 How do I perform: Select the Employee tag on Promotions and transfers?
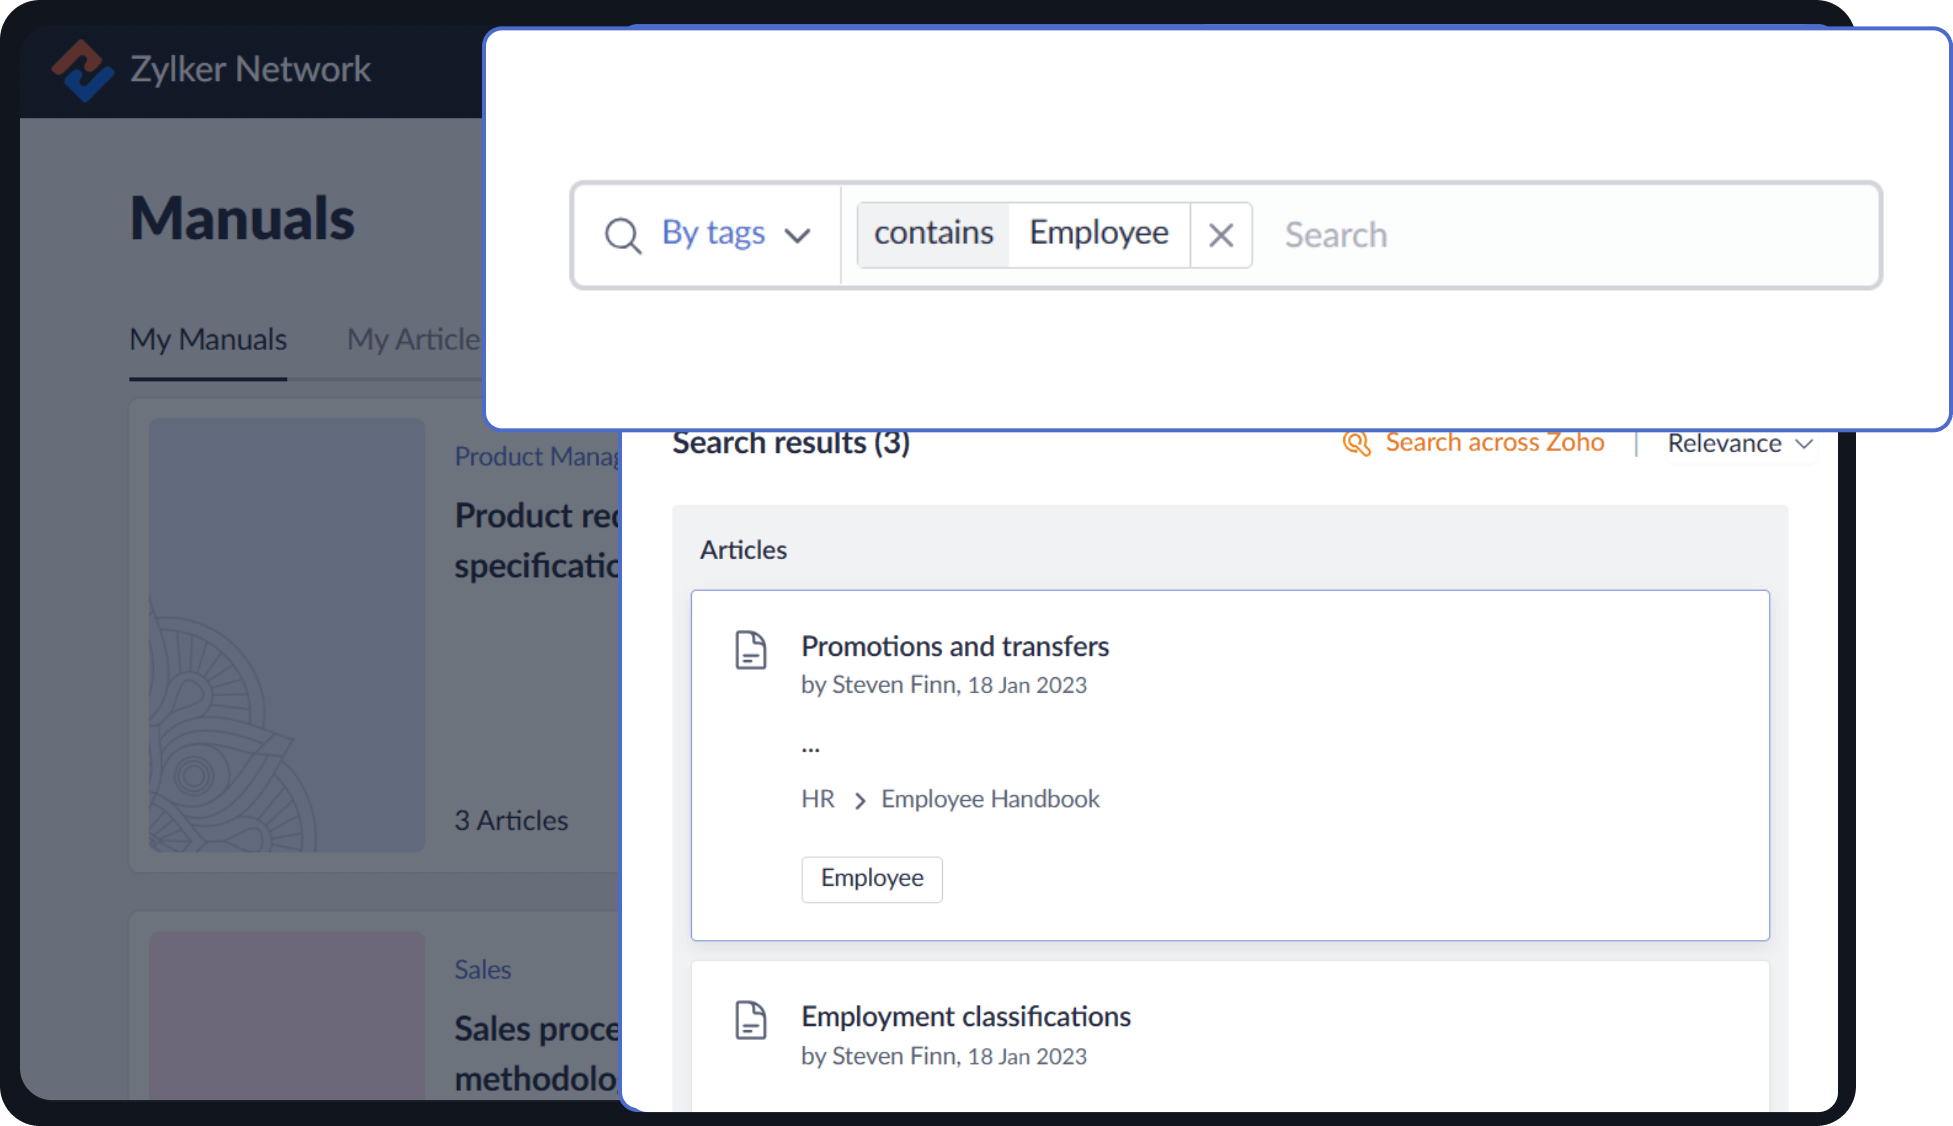(x=871, y=879)
